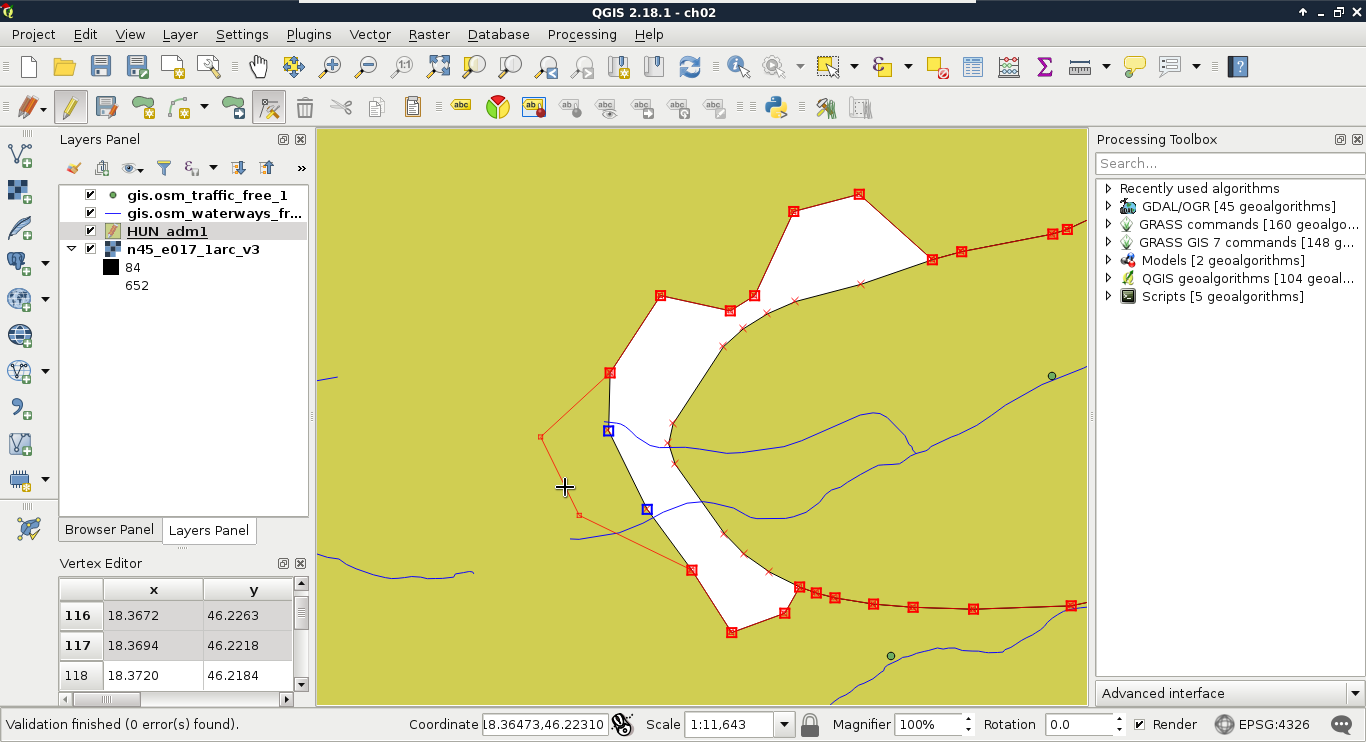Click the EPSG:4326 CRS button

coord(1262,725)
